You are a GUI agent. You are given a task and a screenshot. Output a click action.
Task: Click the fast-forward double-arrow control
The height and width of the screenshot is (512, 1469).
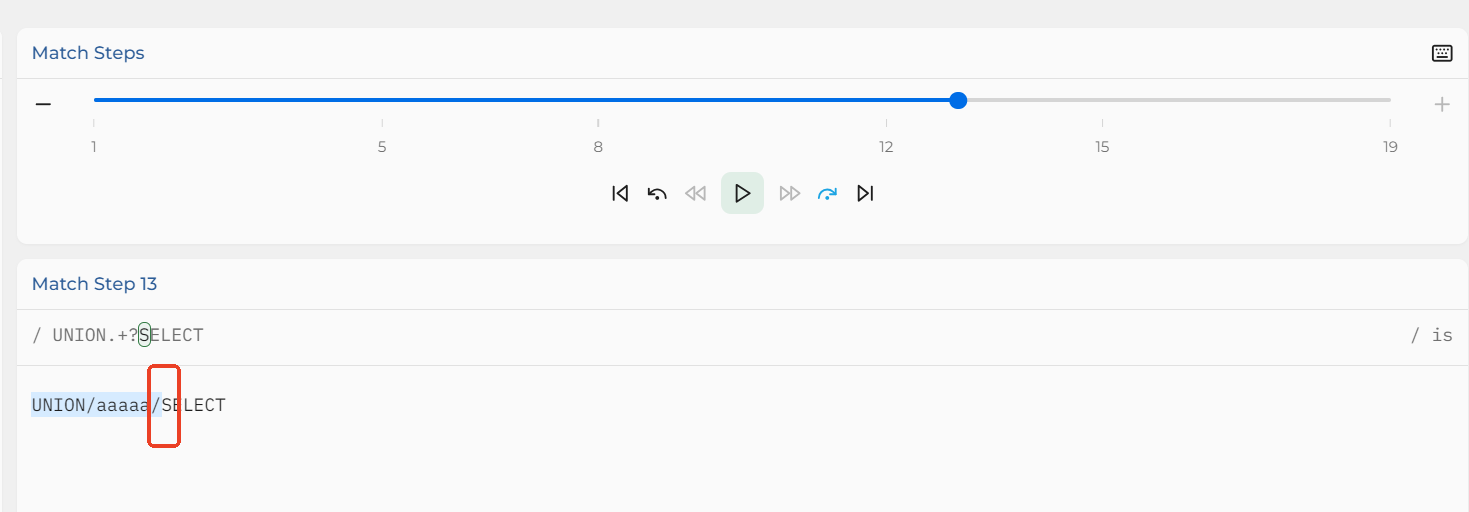pos(790,193)
